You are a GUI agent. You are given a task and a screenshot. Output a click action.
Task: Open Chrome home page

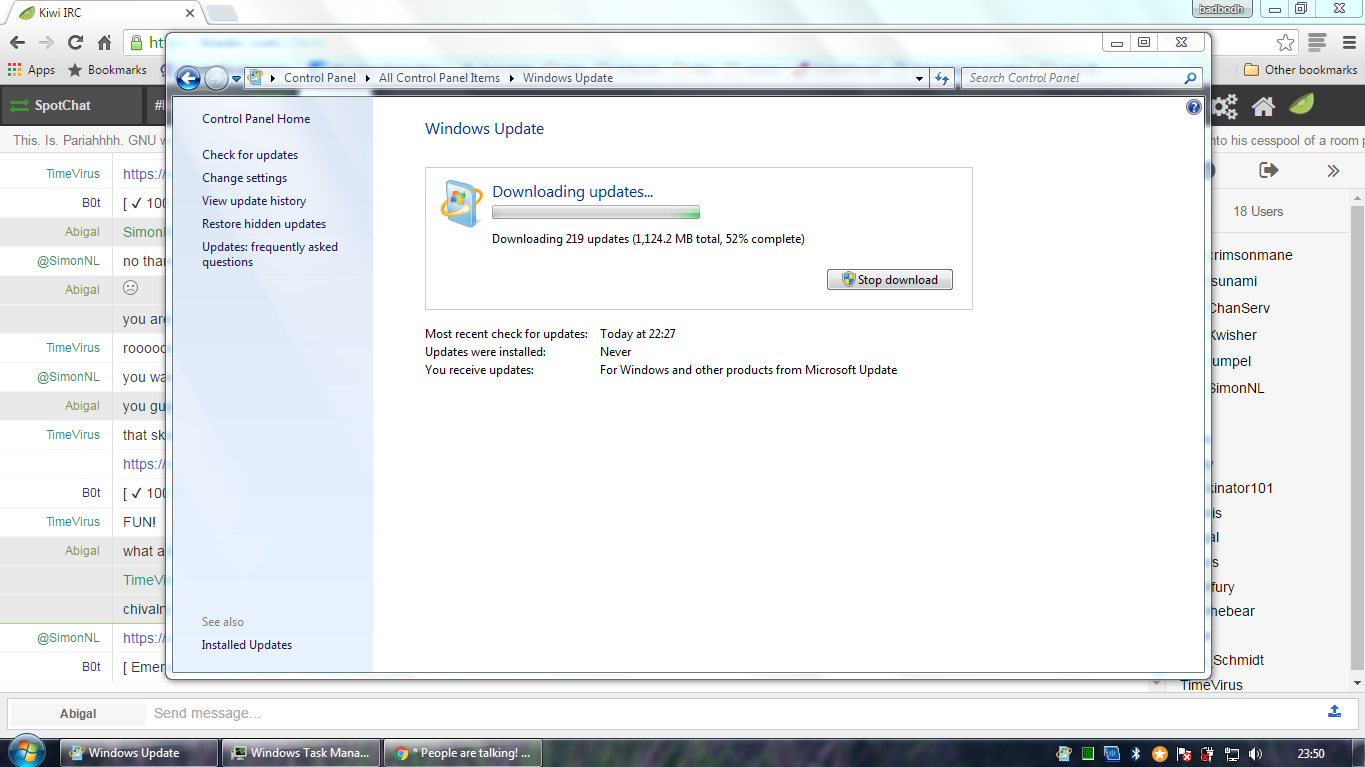pos(104,43)
